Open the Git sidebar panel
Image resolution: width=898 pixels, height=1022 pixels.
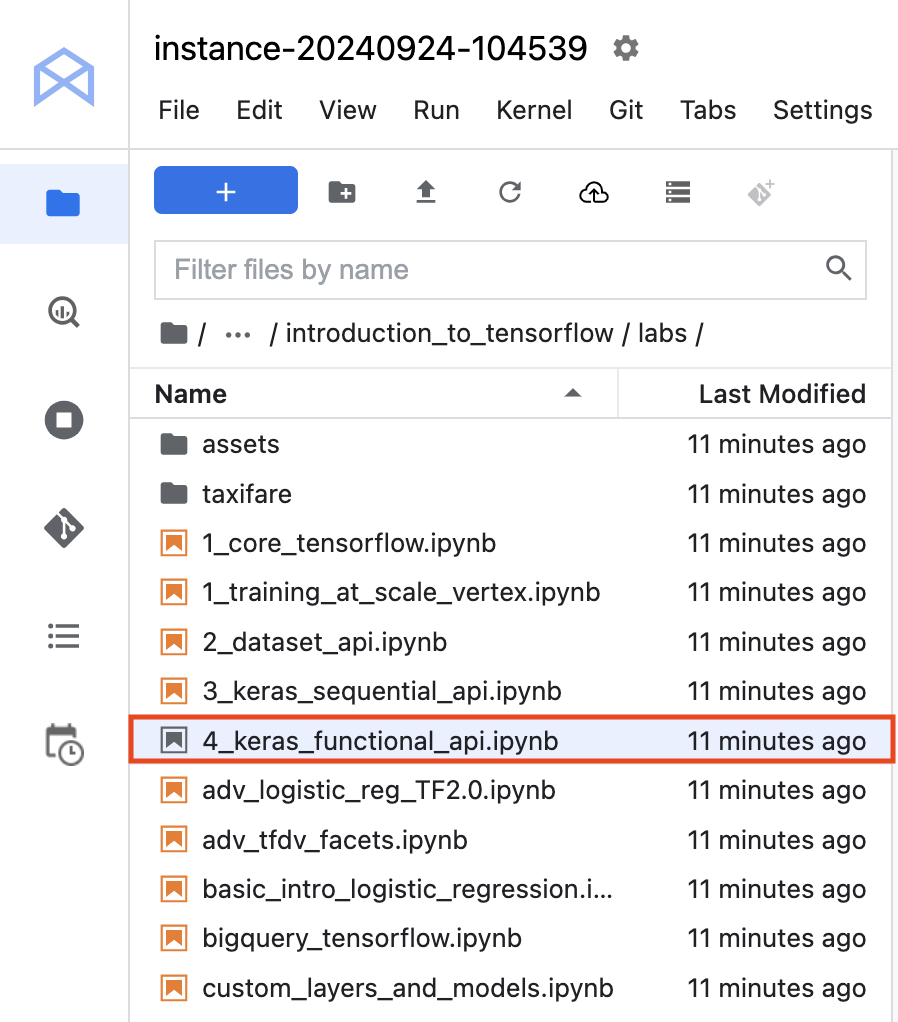(x=64, y=528)
